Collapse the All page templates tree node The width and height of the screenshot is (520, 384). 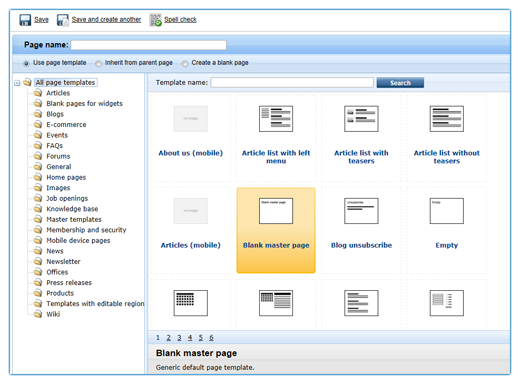17,83
